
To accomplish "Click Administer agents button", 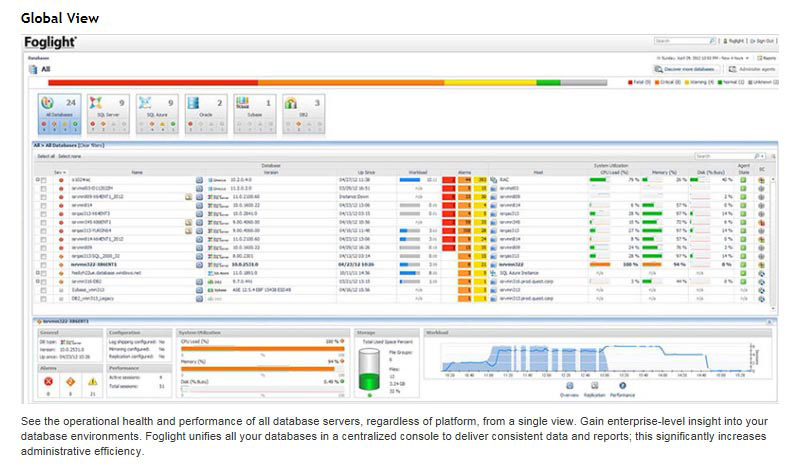I will (752, 69).
